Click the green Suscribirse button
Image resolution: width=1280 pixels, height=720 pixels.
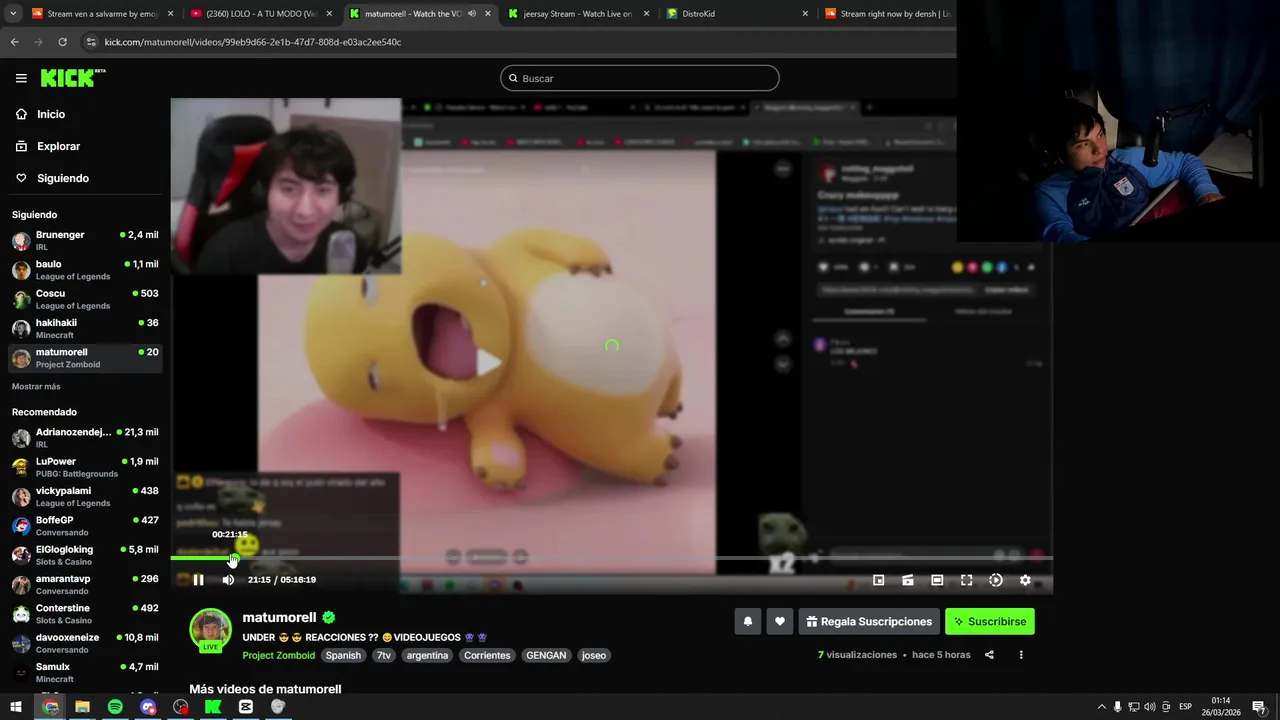(x=990, y=621)
